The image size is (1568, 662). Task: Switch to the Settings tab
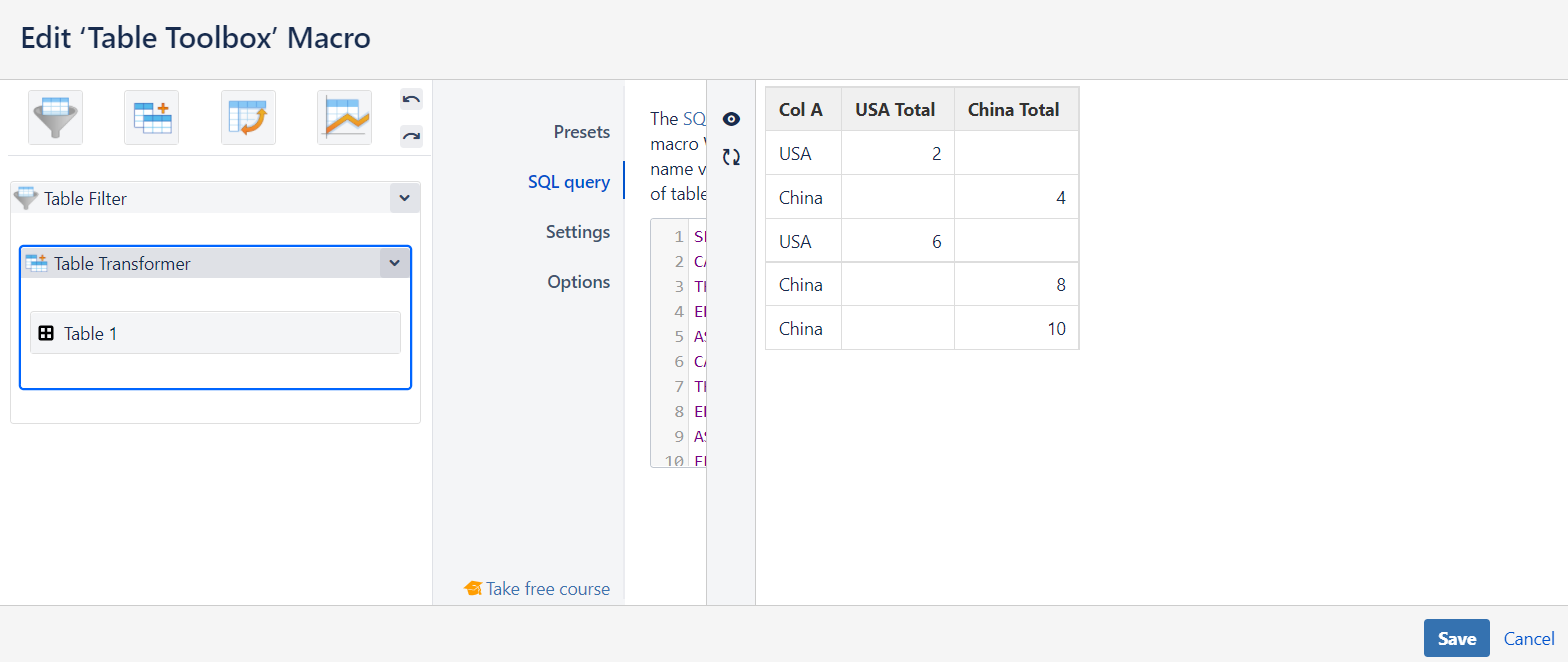[x=577, y=232]
